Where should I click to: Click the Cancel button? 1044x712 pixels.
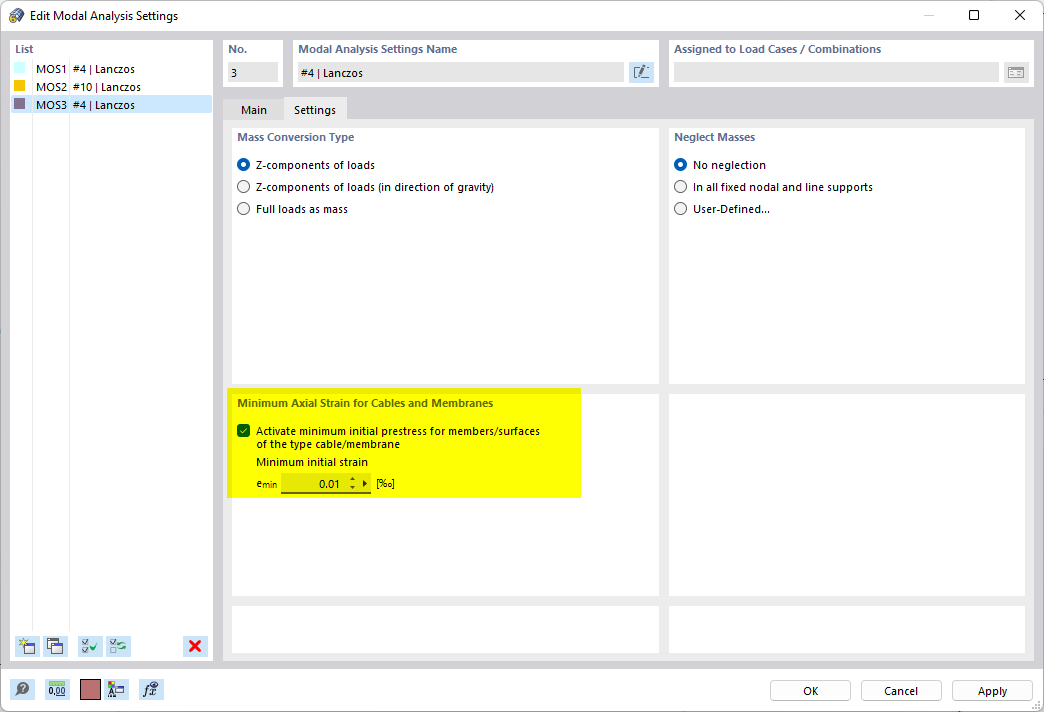click(901, 691)
